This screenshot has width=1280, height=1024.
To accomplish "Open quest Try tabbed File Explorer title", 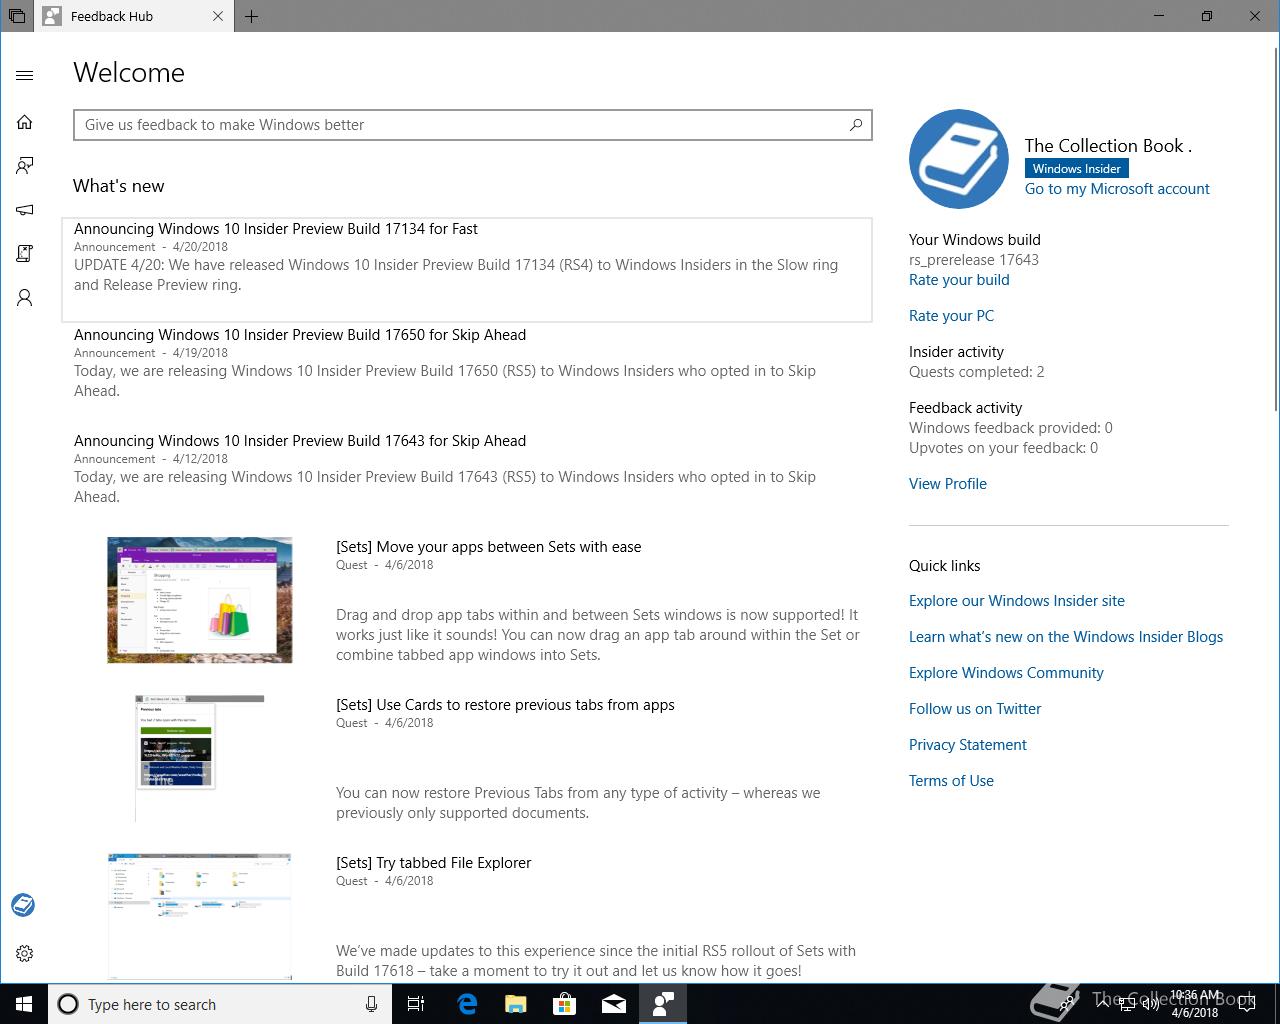I will tap(434, 863).
